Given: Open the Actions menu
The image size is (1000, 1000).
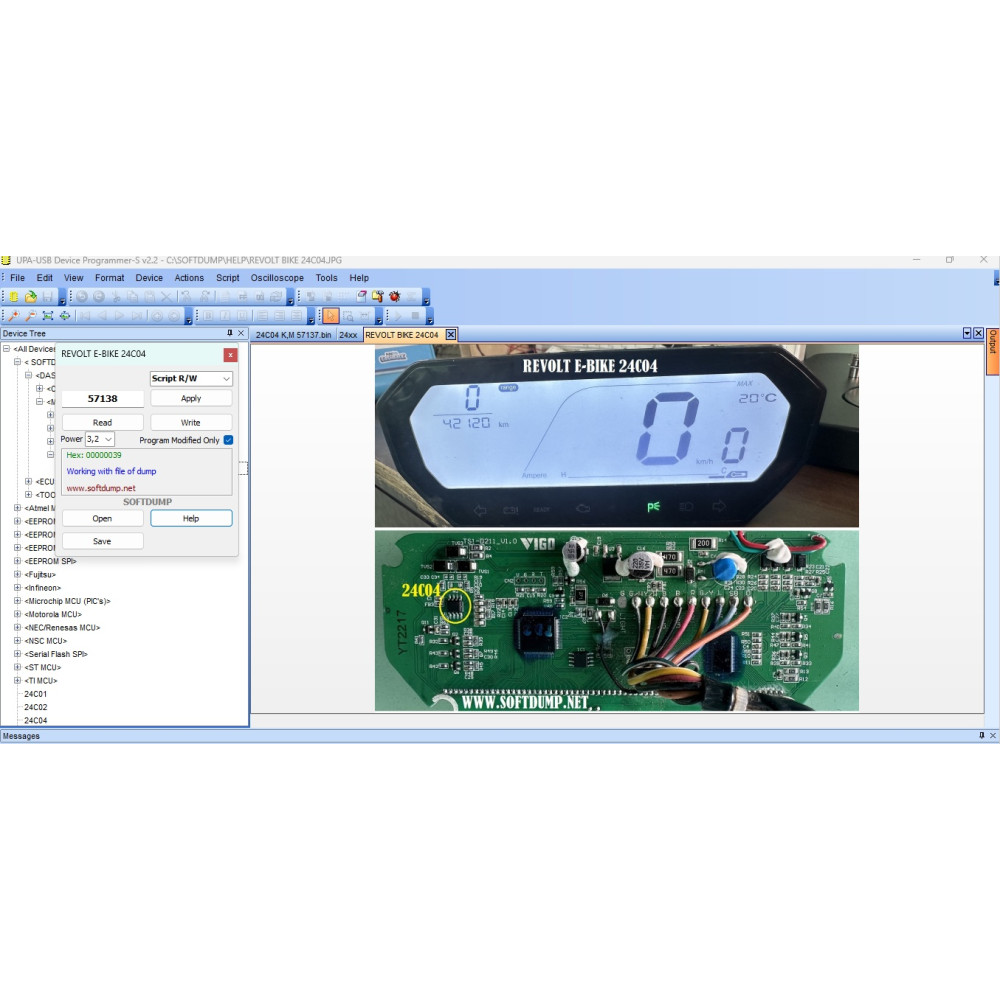Looking at the screenshot, I should (x=189, y=277).
